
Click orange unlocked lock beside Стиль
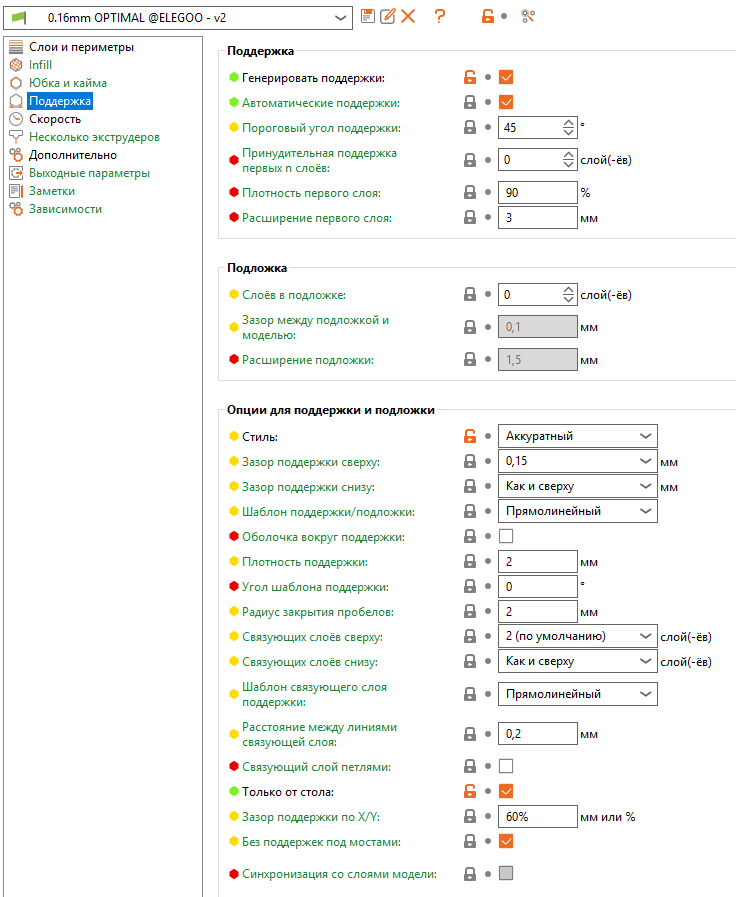[x=469, y=436]
